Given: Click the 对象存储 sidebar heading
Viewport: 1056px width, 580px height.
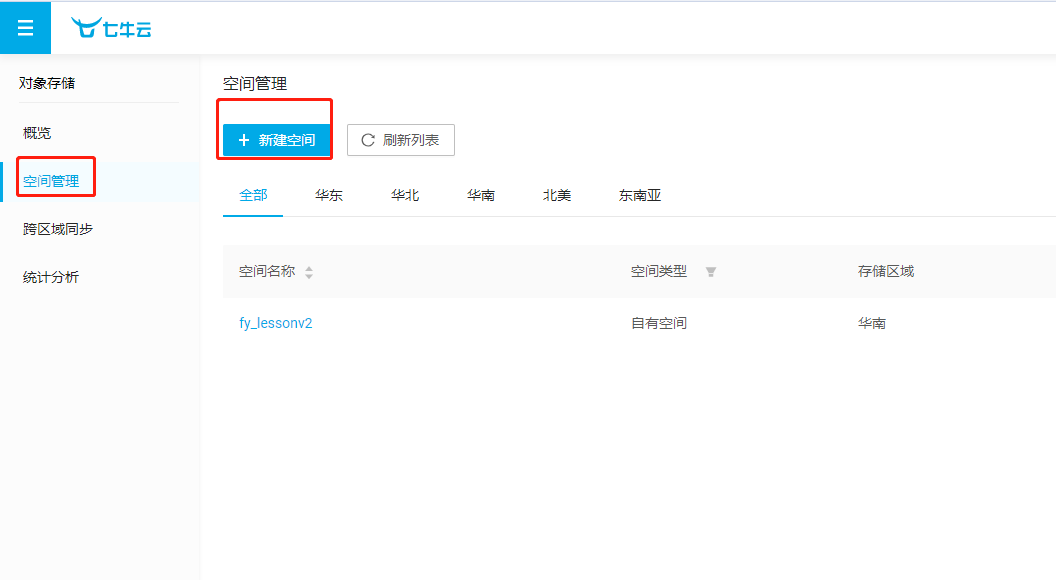Looking at the screenshot, I should [x=47, y=83].
